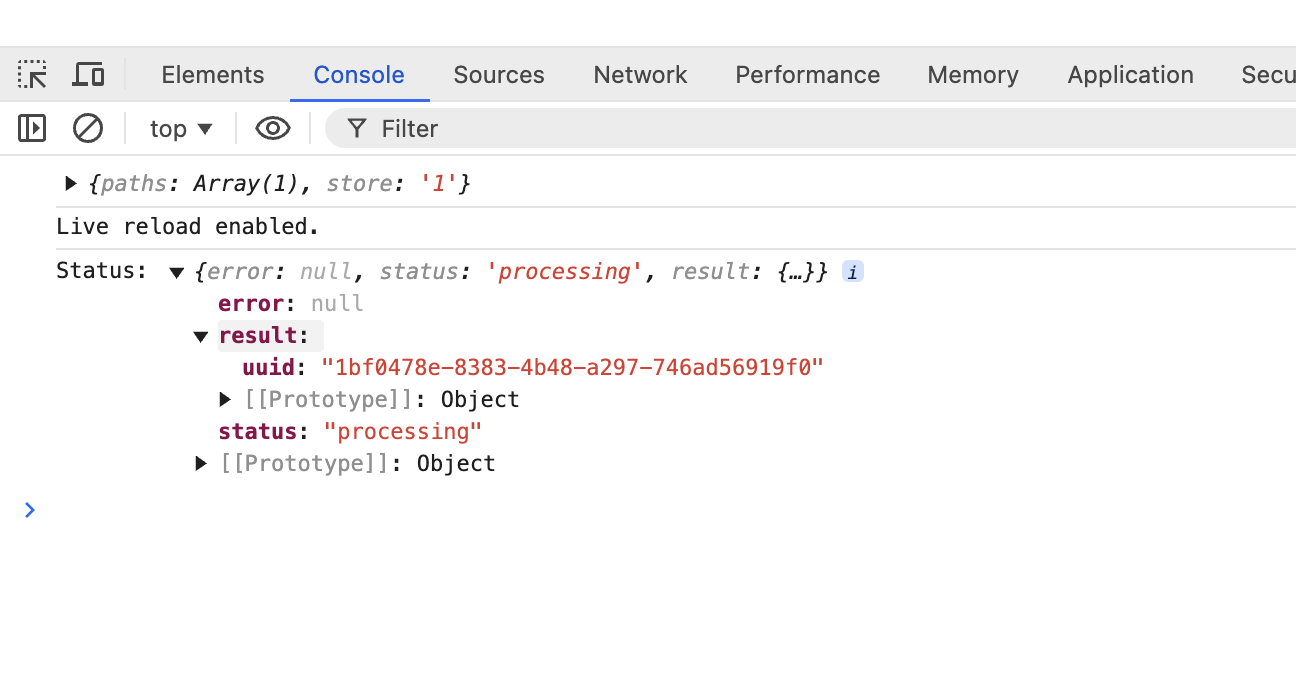1296x694 pixels.
Task: Switch to the Sources tab
Action: pyautogui.click(x=498, y=74)
